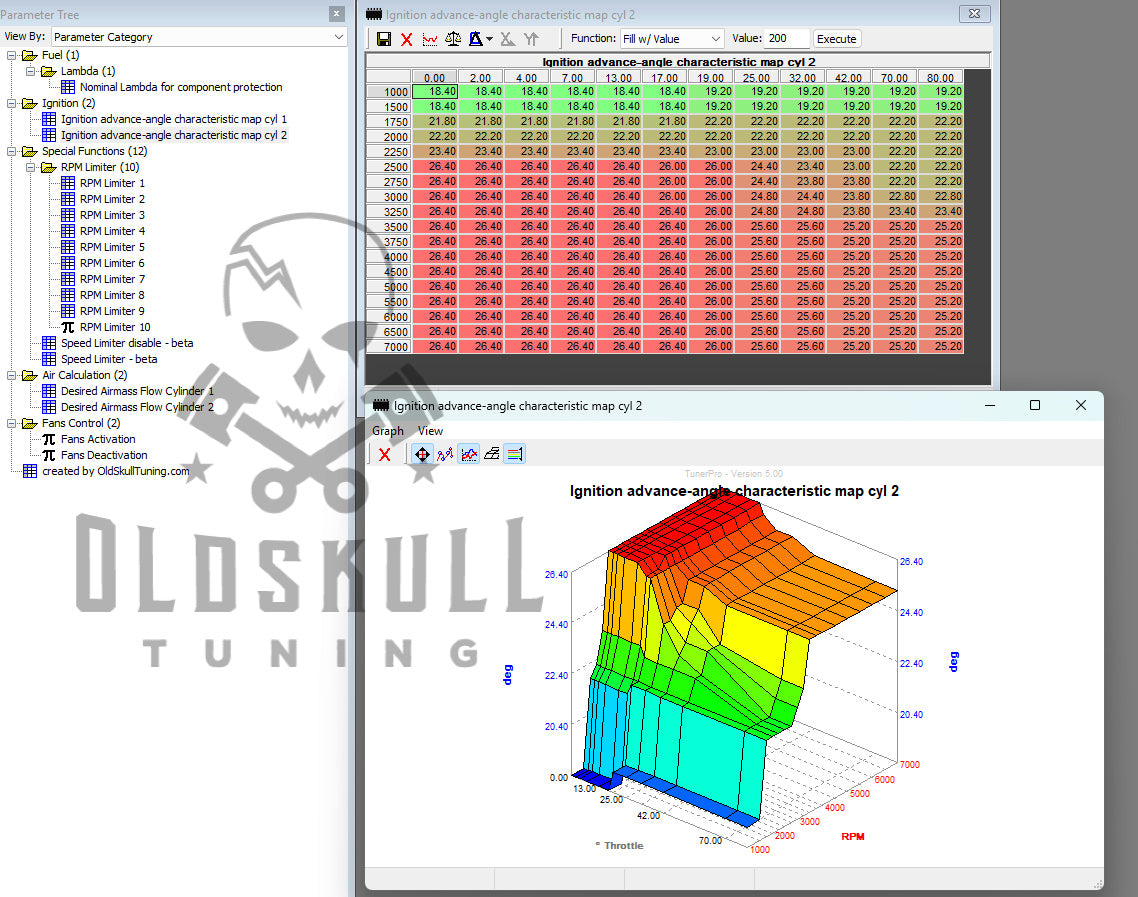Click table icon beside created by OldSkullTuning.com
The width and height of the screenshot is (1138, 897).
30,471
